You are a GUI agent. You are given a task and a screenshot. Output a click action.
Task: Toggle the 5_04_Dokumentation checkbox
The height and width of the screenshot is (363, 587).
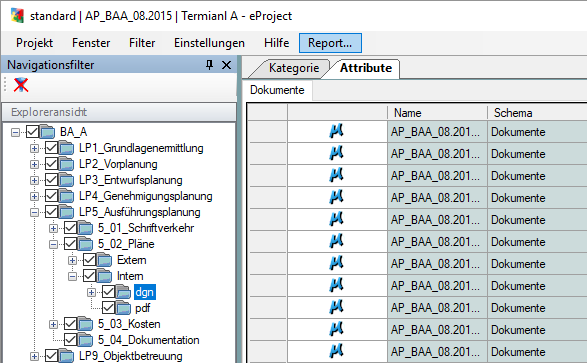coord(71,340)
